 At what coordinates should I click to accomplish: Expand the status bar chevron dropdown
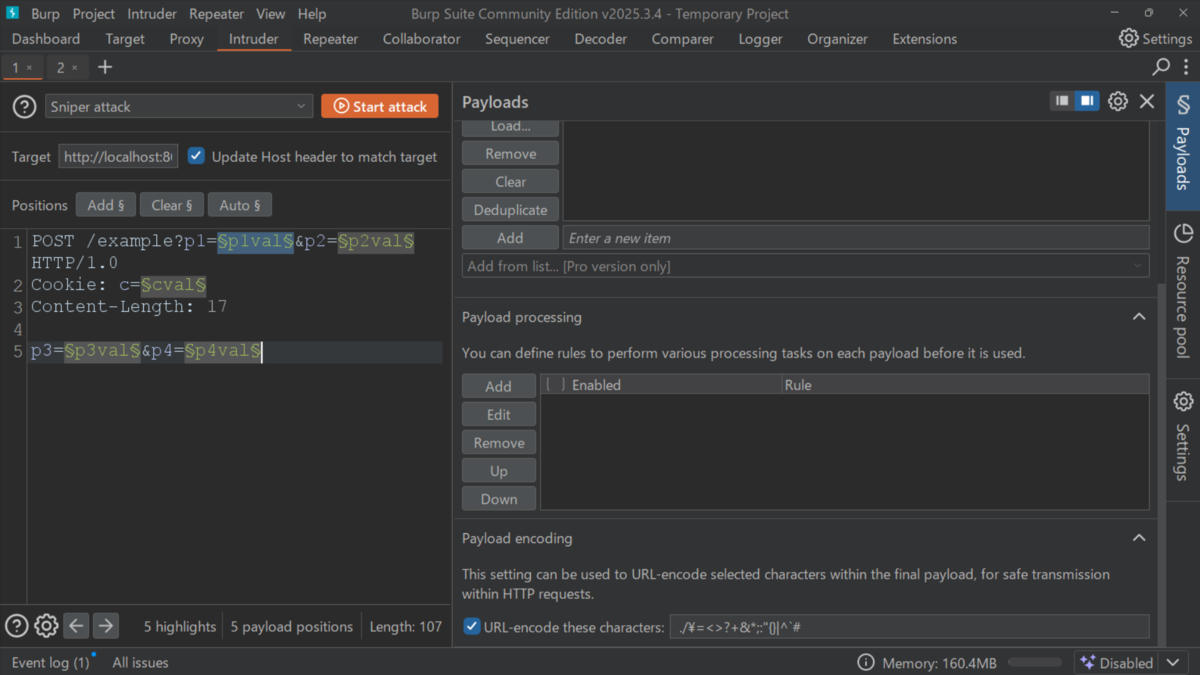(x=1175, y=663)
